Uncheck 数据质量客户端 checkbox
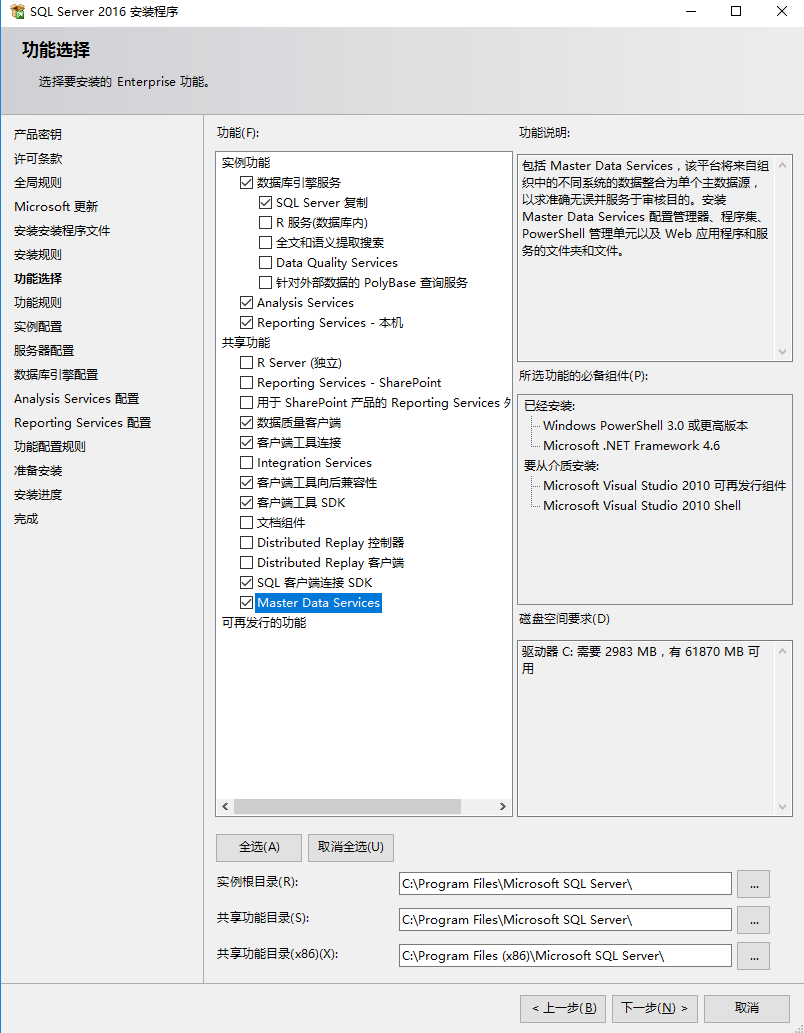 tap(246, 422)
